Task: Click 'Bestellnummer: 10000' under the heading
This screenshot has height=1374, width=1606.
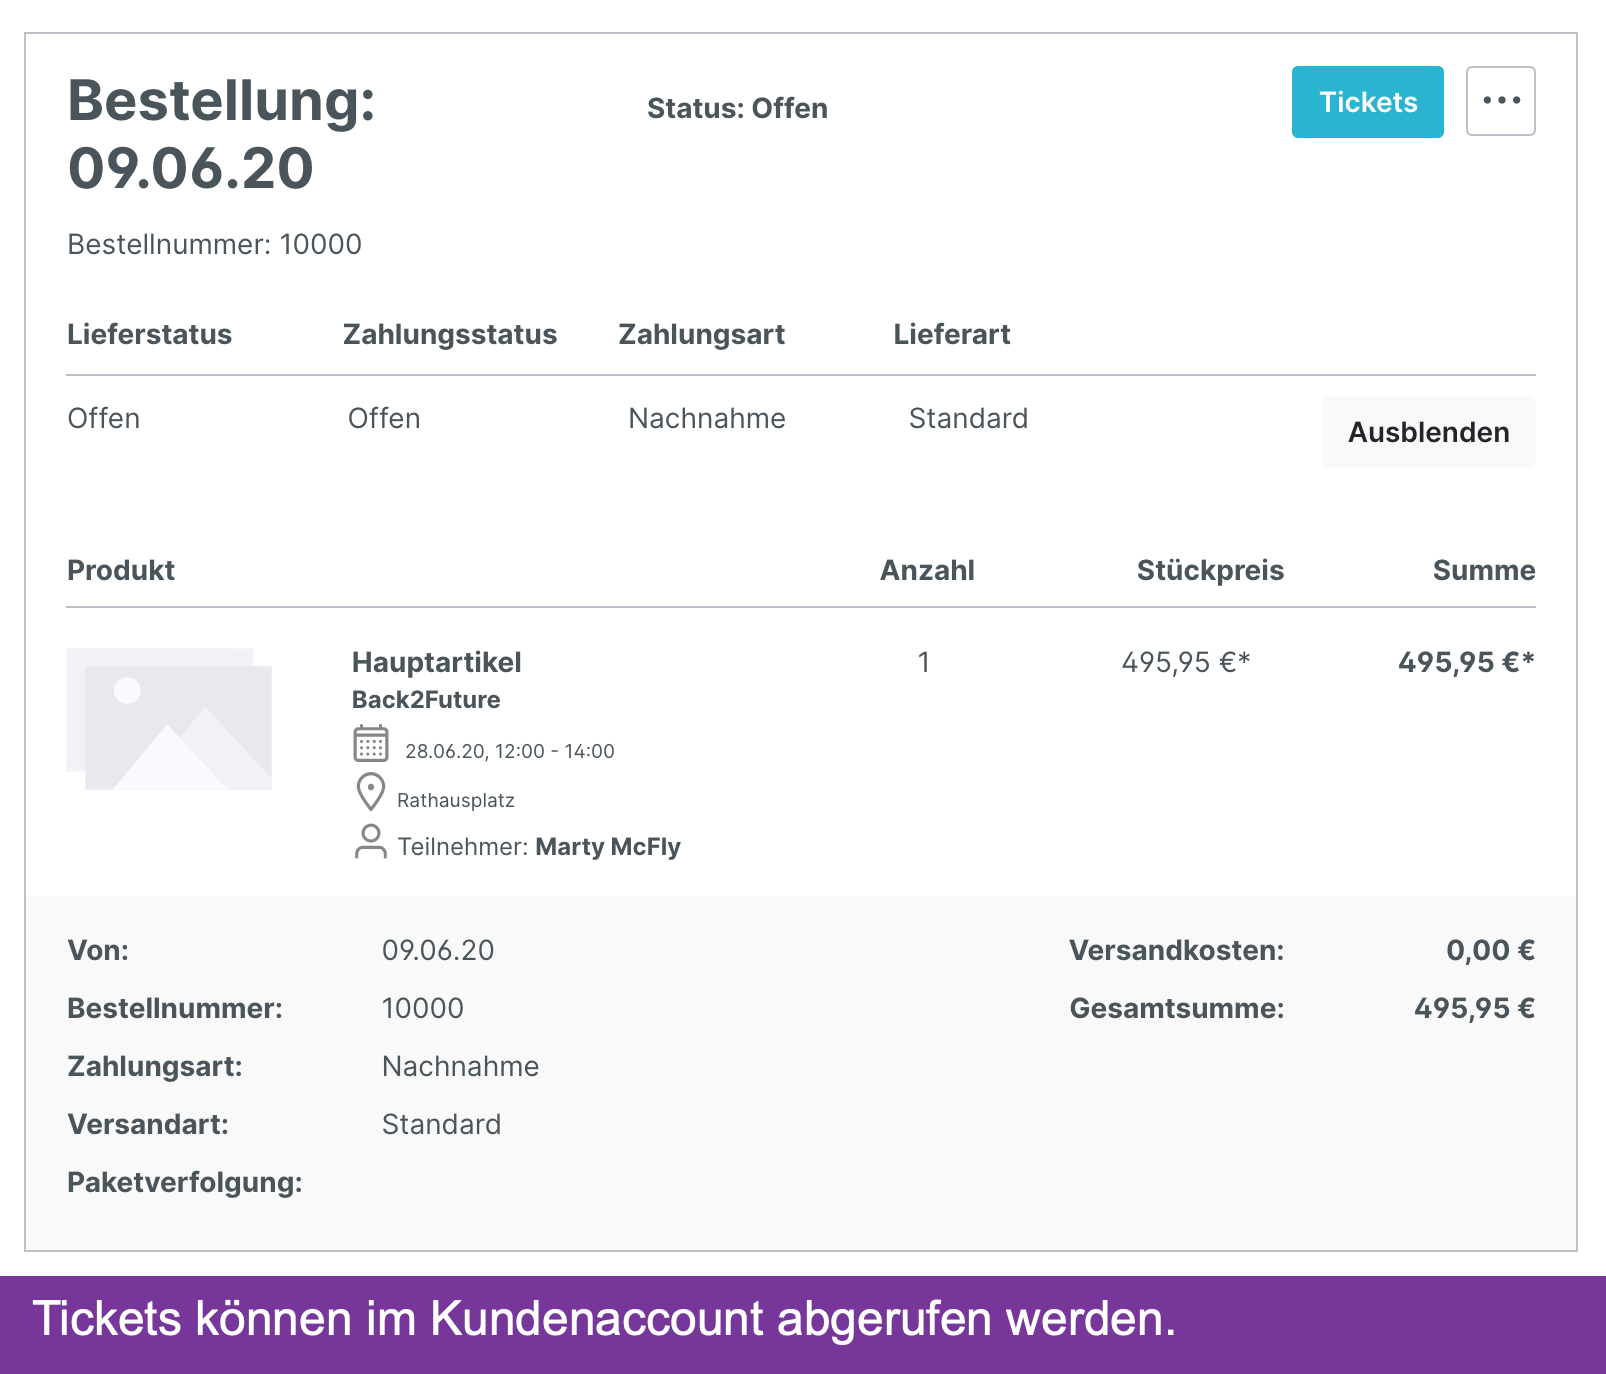Action: click(x=214, y=244)
